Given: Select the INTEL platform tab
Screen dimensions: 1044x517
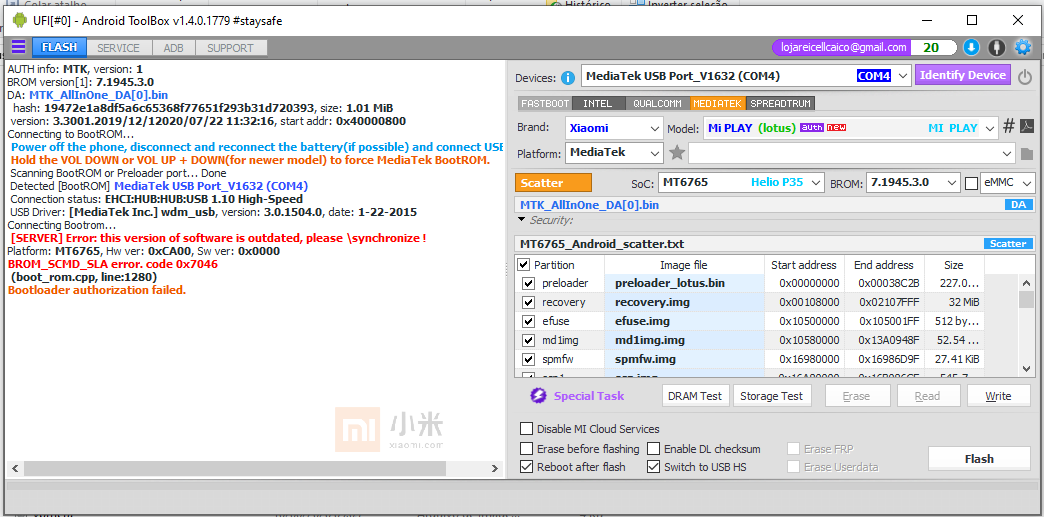Looking at the screenshot, I should (x=598, y=104).
